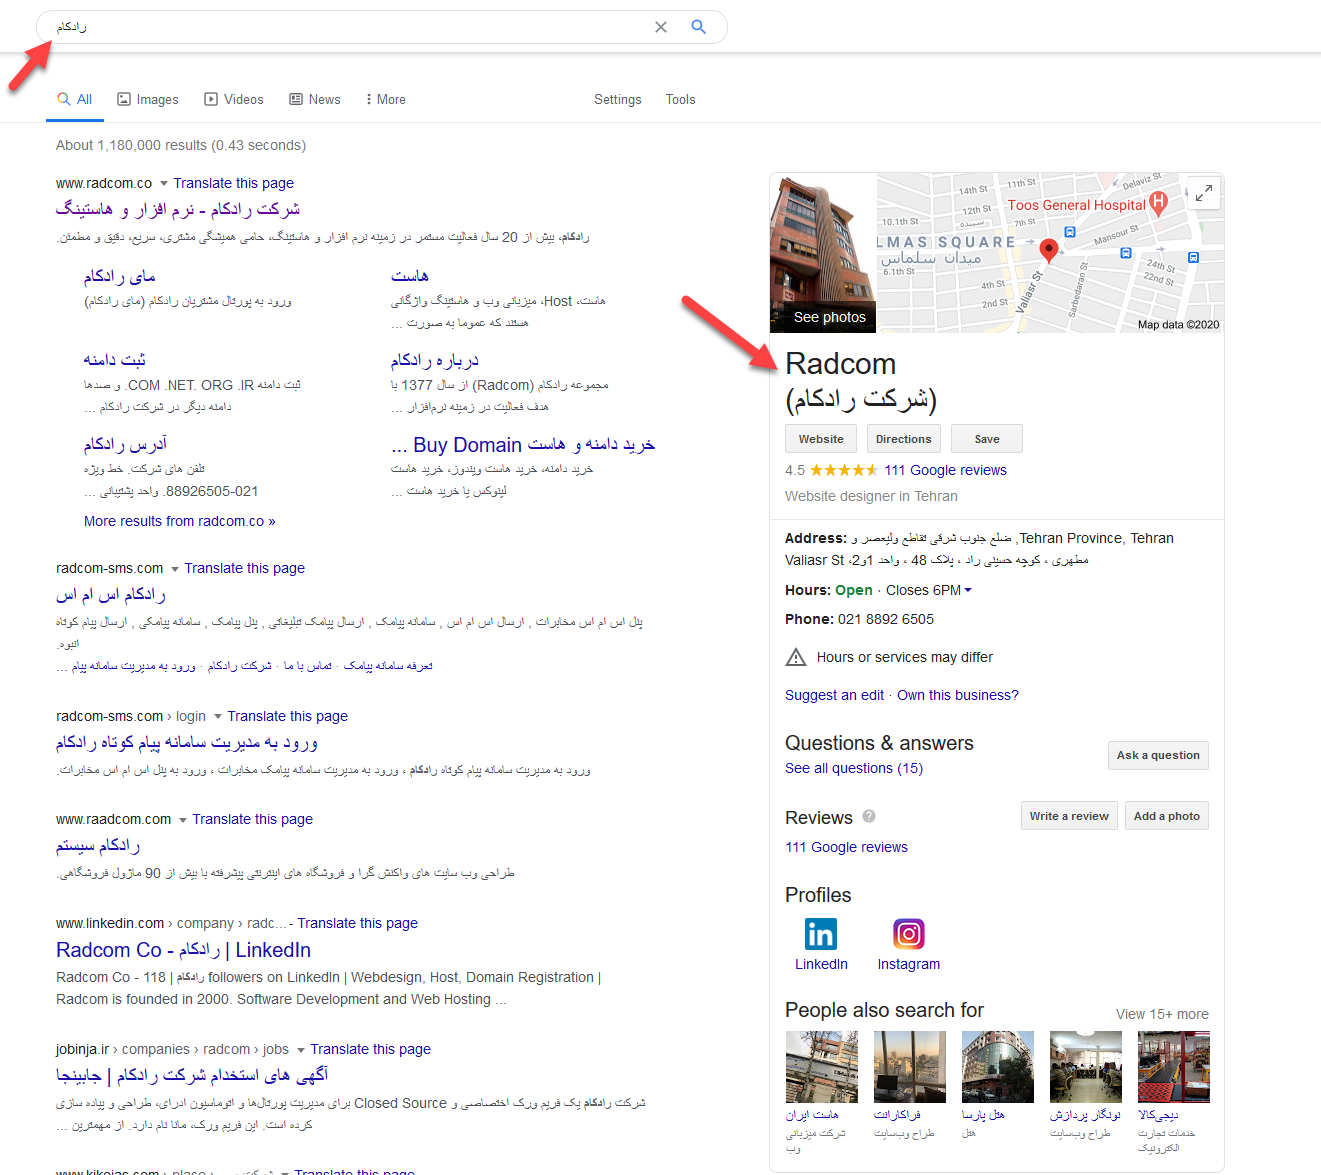Select the red map pin marker
The width and height of the screenshot is (1321, 1175).
pyautogui.click(x=1049, y=250)
